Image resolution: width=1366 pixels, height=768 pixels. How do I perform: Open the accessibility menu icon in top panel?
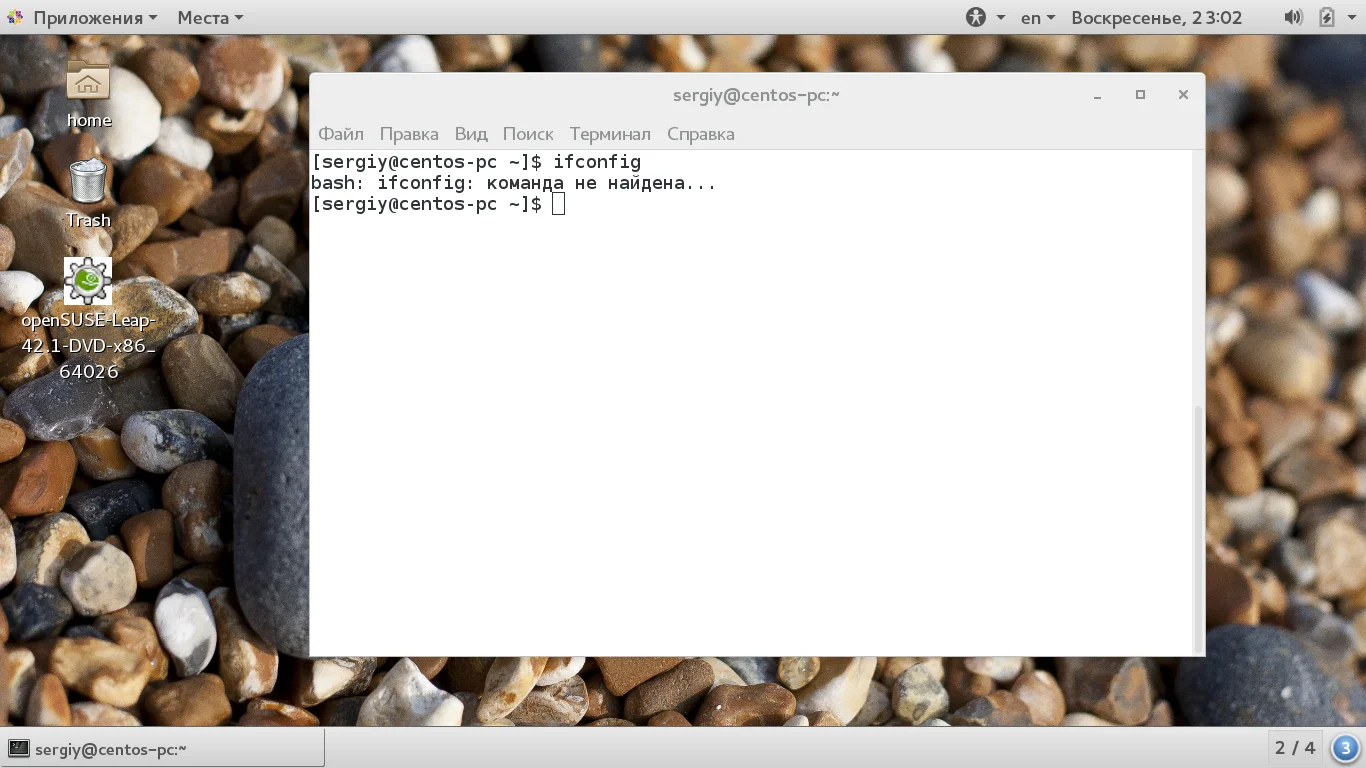tap(976, 17)
